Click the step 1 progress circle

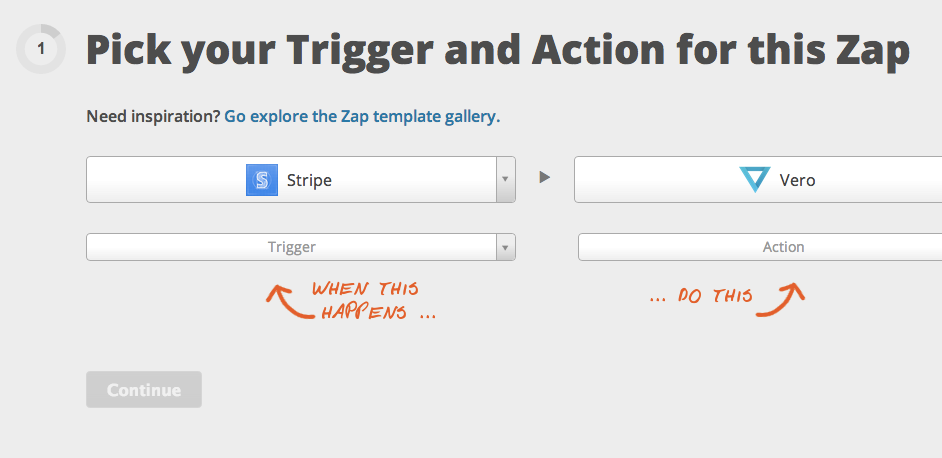pos(41,49)
